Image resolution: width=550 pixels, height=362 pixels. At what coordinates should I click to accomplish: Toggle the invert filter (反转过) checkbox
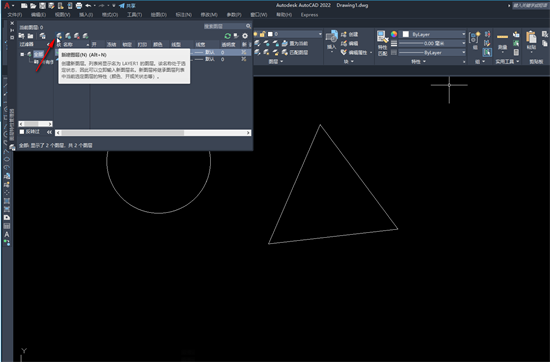pyautogui.click(x=22, y=132)
